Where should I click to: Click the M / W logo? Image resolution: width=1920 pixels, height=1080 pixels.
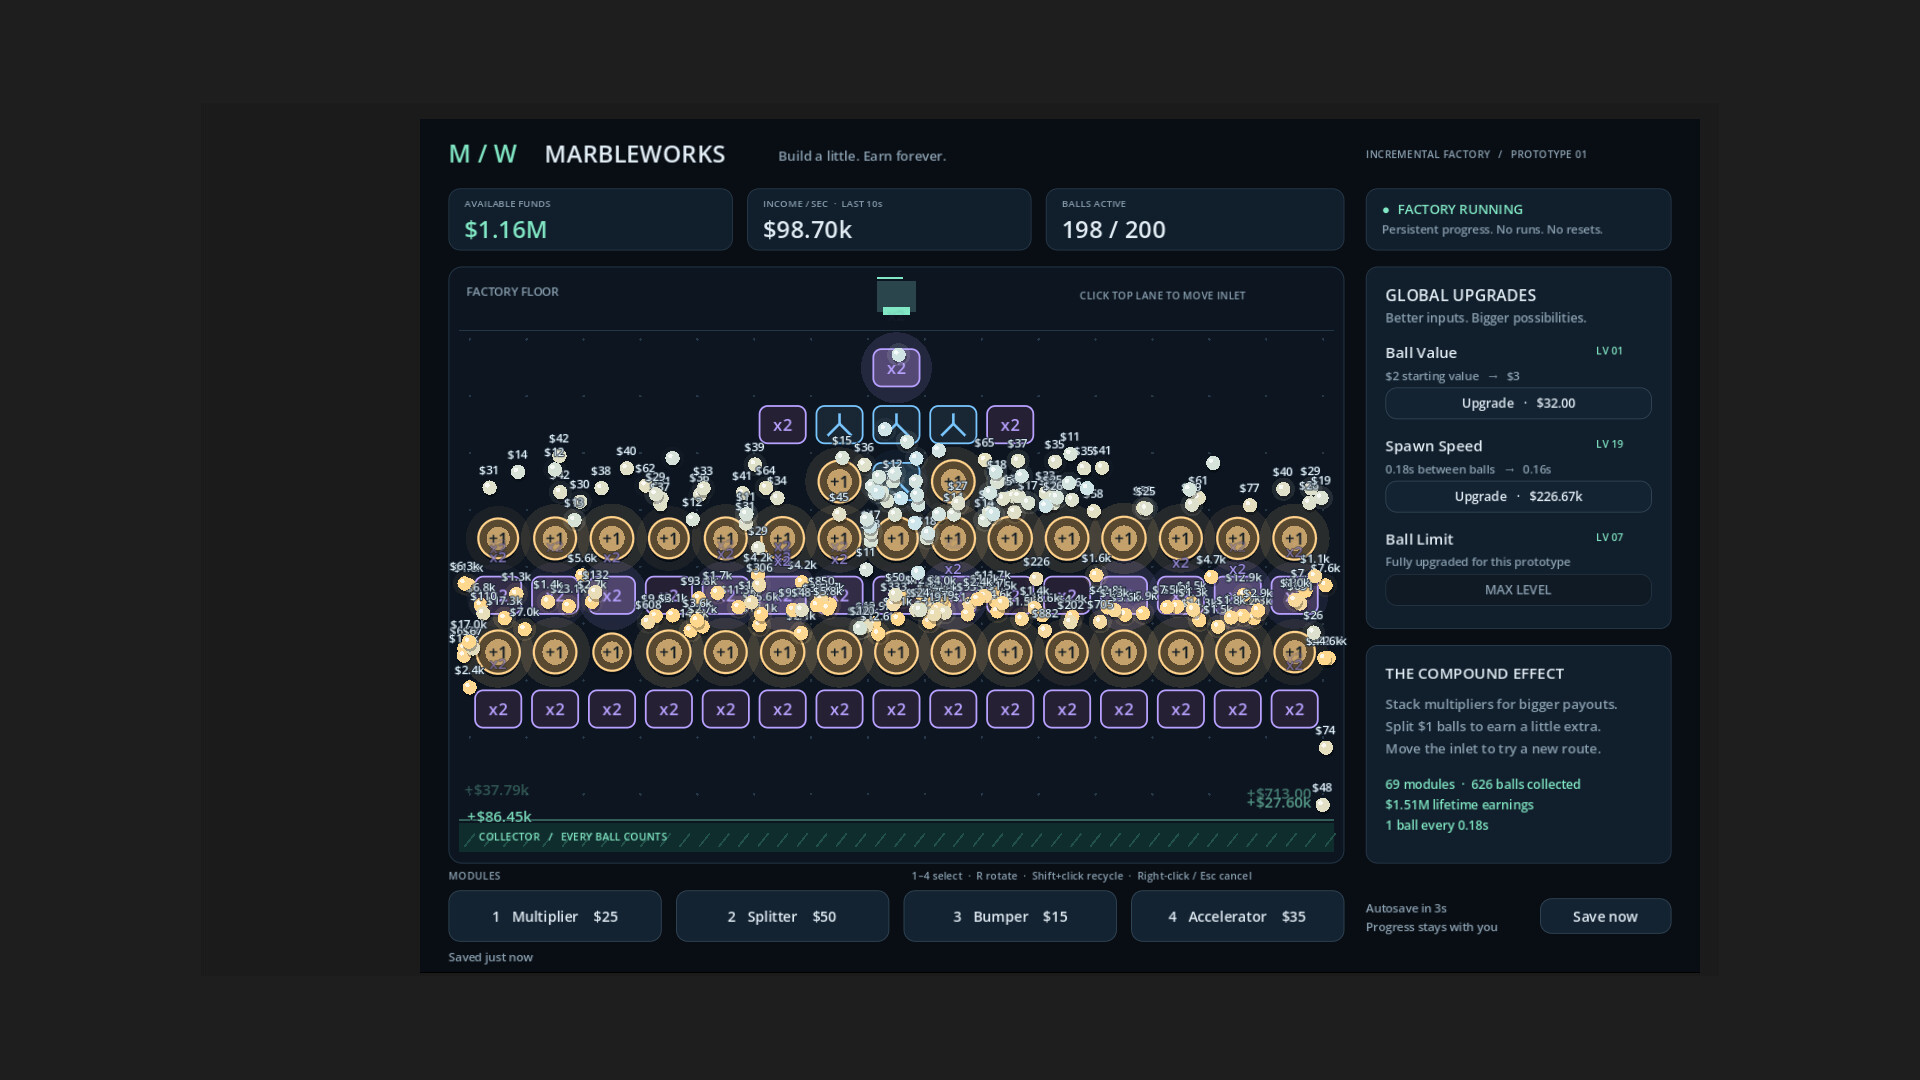483,154
